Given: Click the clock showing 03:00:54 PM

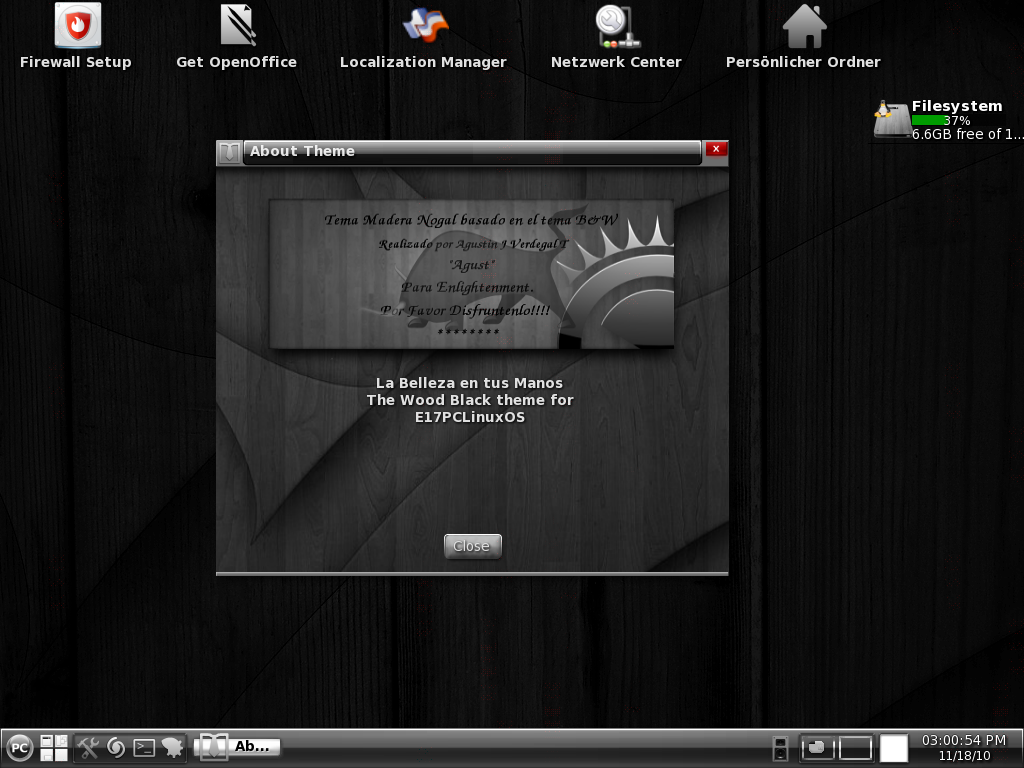Looking at the screenshot, I should pos(963,747).
